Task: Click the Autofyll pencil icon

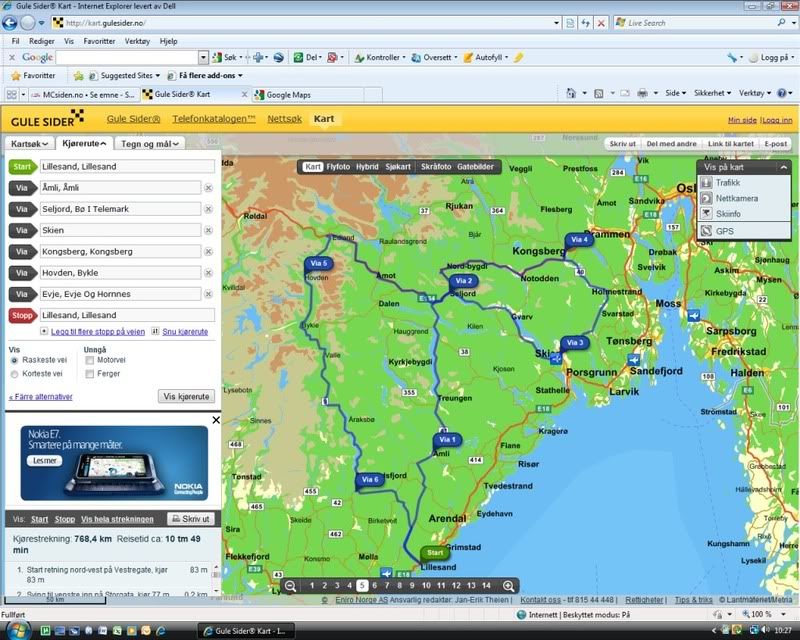Action: click(468, 58)
